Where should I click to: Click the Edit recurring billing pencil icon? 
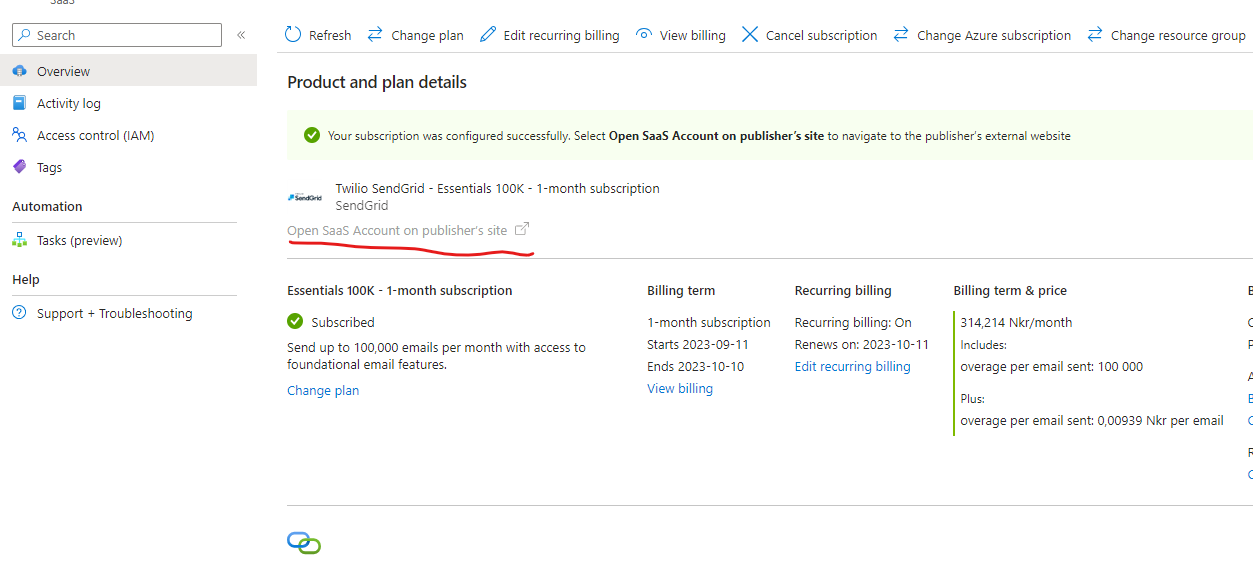pos(488,35)
